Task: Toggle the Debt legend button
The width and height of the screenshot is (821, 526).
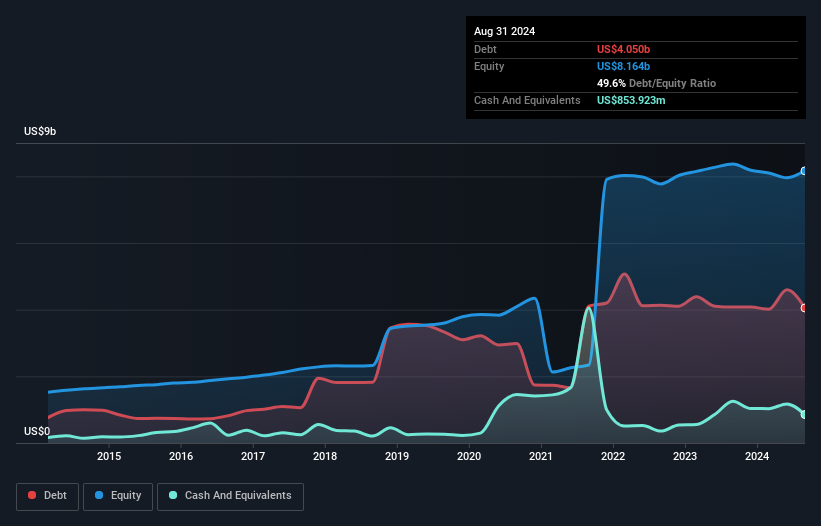Action: pyautogui.click(x=48, y=496)
